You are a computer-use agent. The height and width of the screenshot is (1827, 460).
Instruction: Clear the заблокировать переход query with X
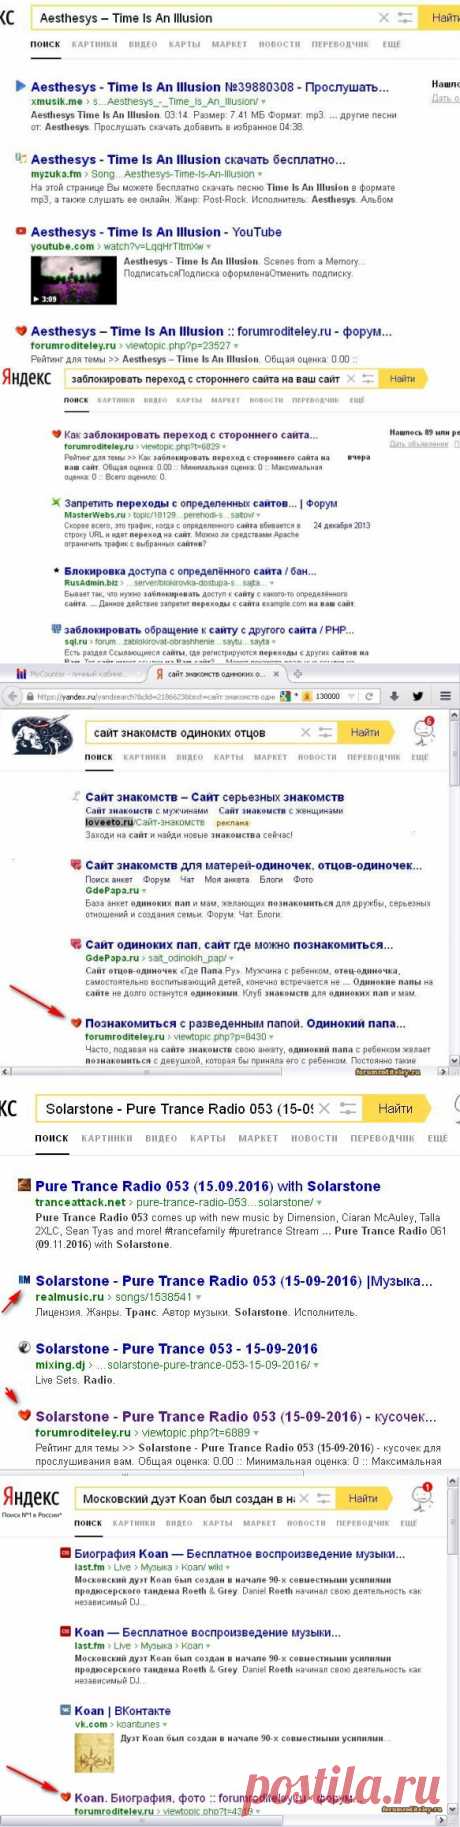pos(350,379)
